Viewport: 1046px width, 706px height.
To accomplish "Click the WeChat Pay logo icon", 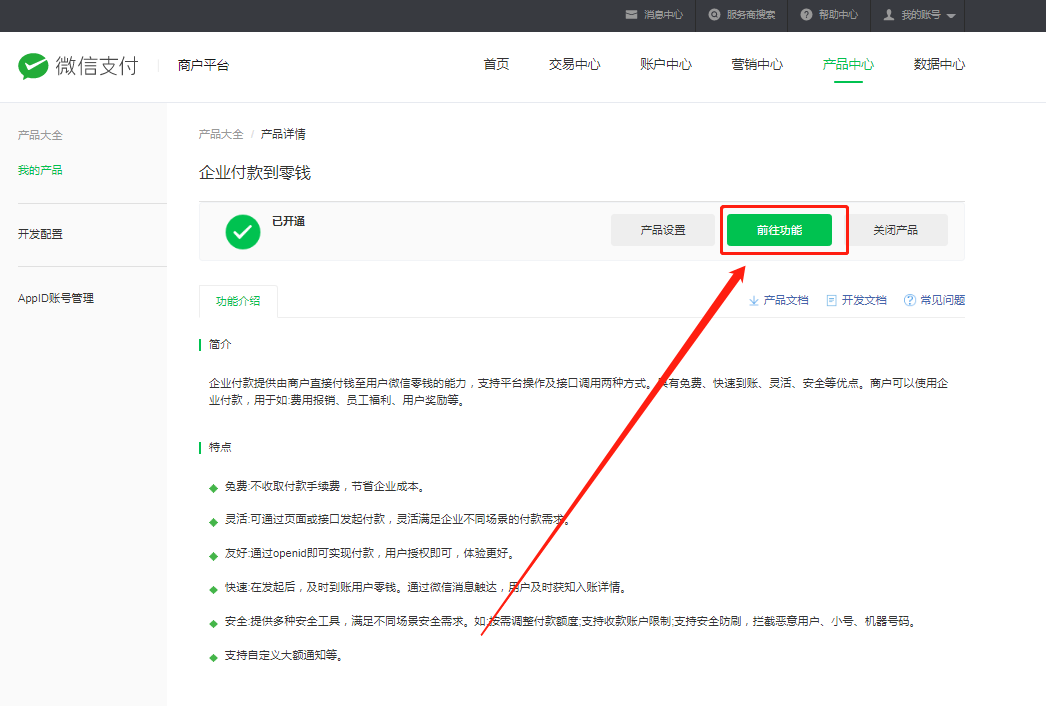I will (33, 66).
